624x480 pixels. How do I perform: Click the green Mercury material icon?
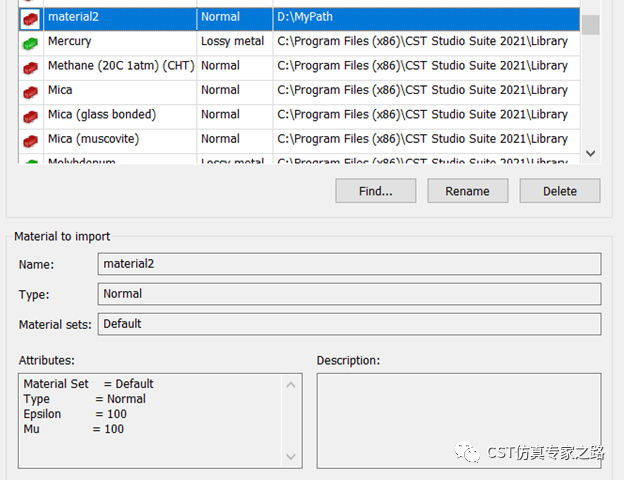pos(30,43)
